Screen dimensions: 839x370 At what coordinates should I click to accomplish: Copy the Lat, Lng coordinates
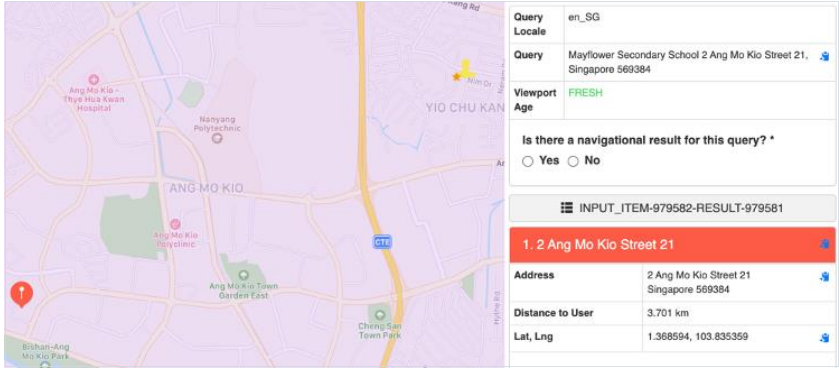pos(824,338)
